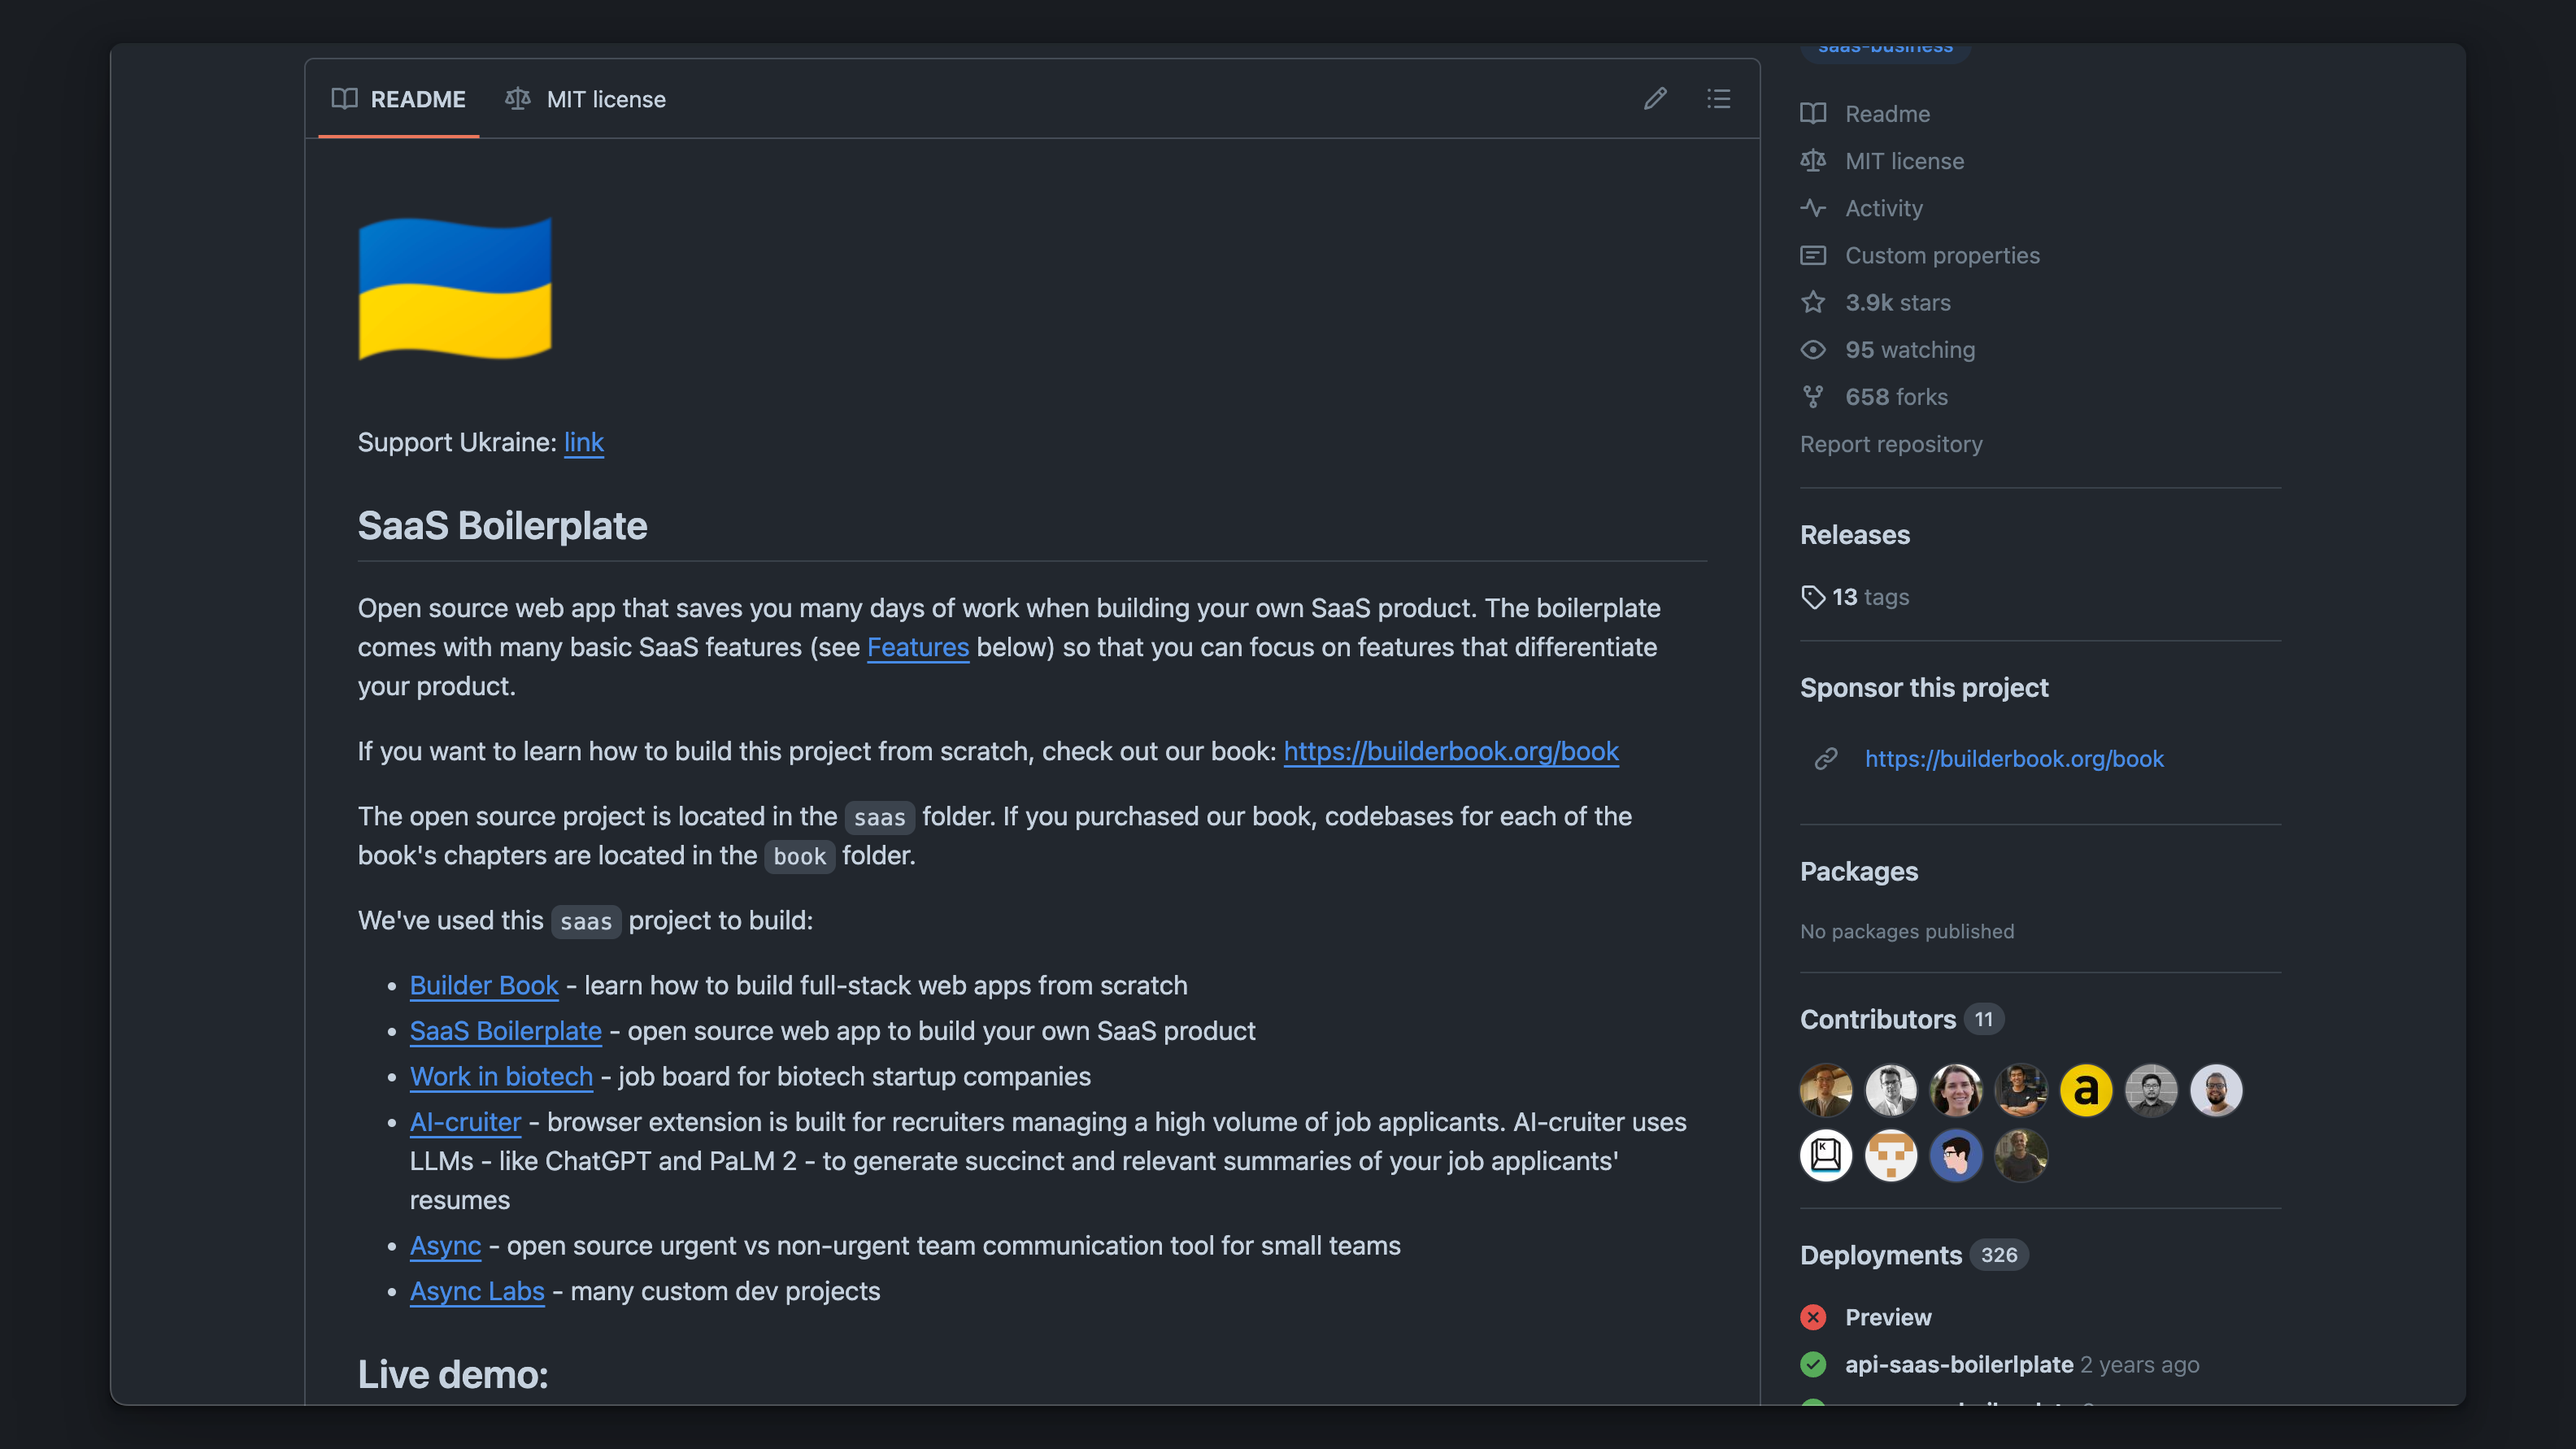Click the Ukraine flag image

point(455,288)
